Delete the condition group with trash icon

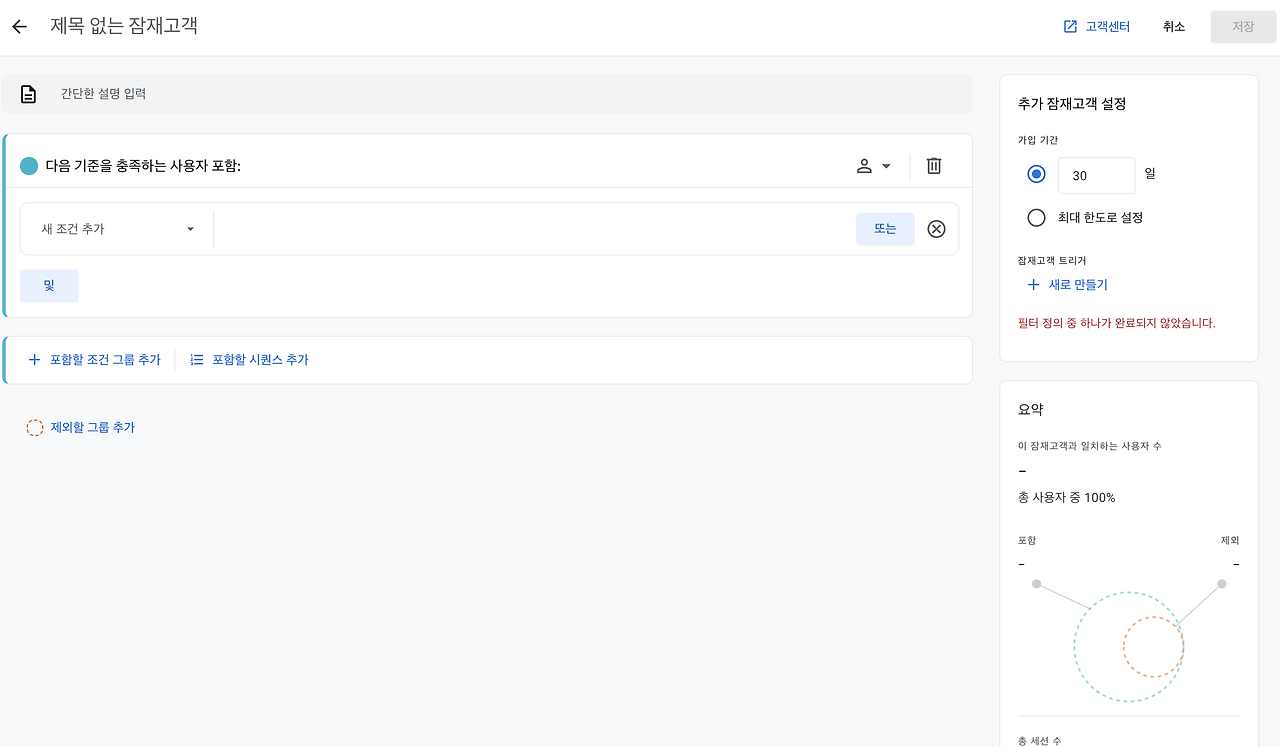(934, 166)
